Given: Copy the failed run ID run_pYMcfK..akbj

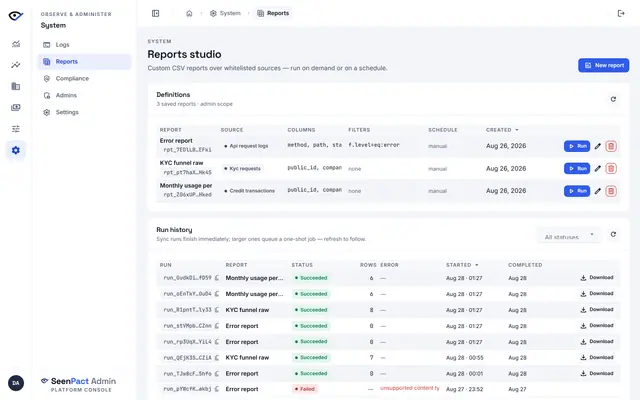Looking at the screenshot, I should coord(217,389).
